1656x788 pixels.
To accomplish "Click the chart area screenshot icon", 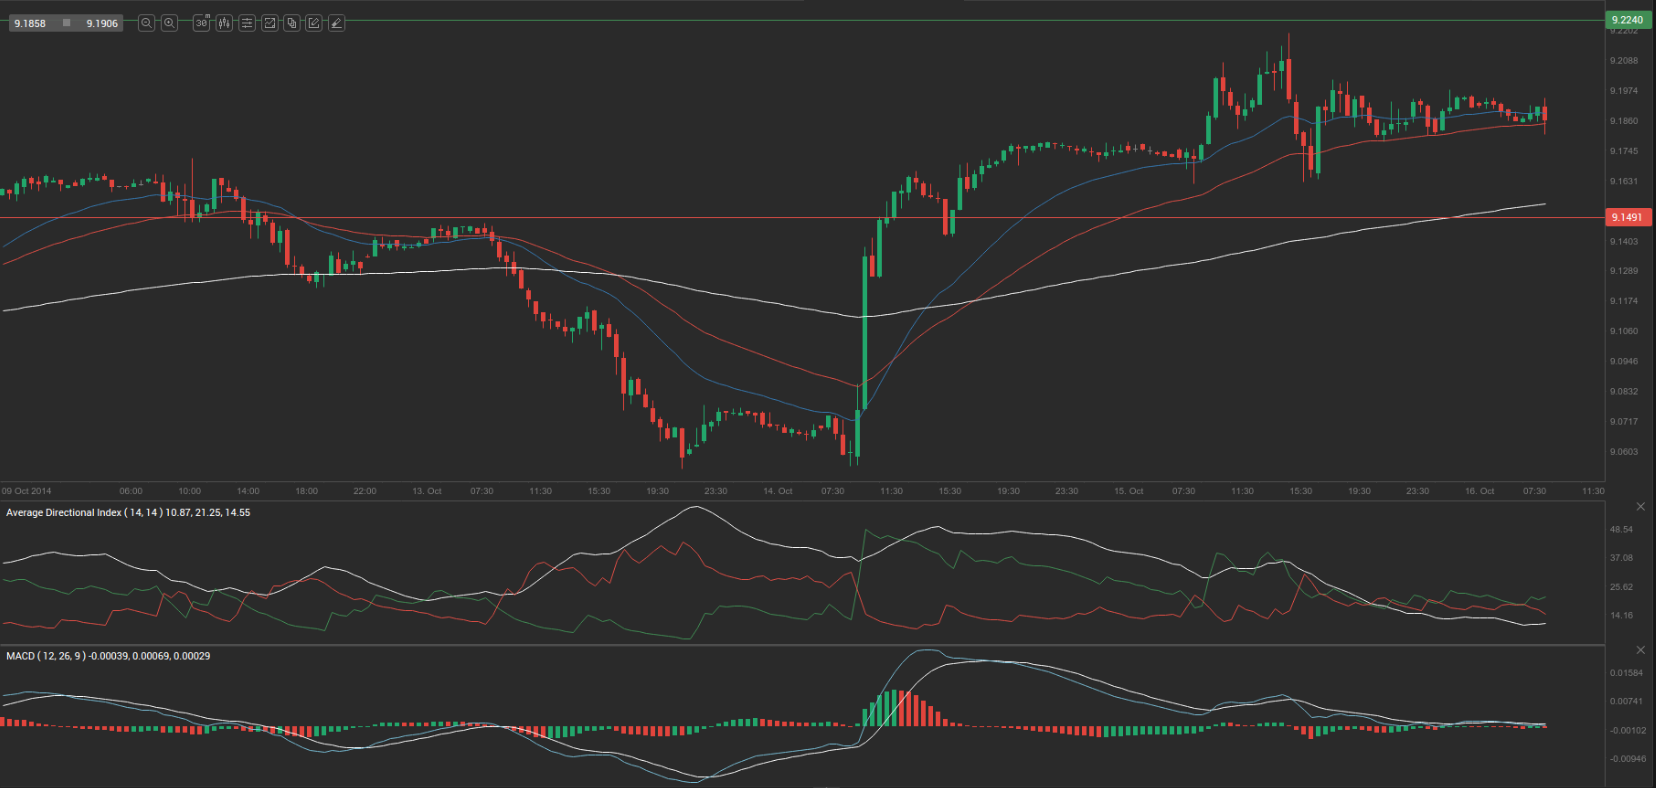I will click(x=269, y=23).
